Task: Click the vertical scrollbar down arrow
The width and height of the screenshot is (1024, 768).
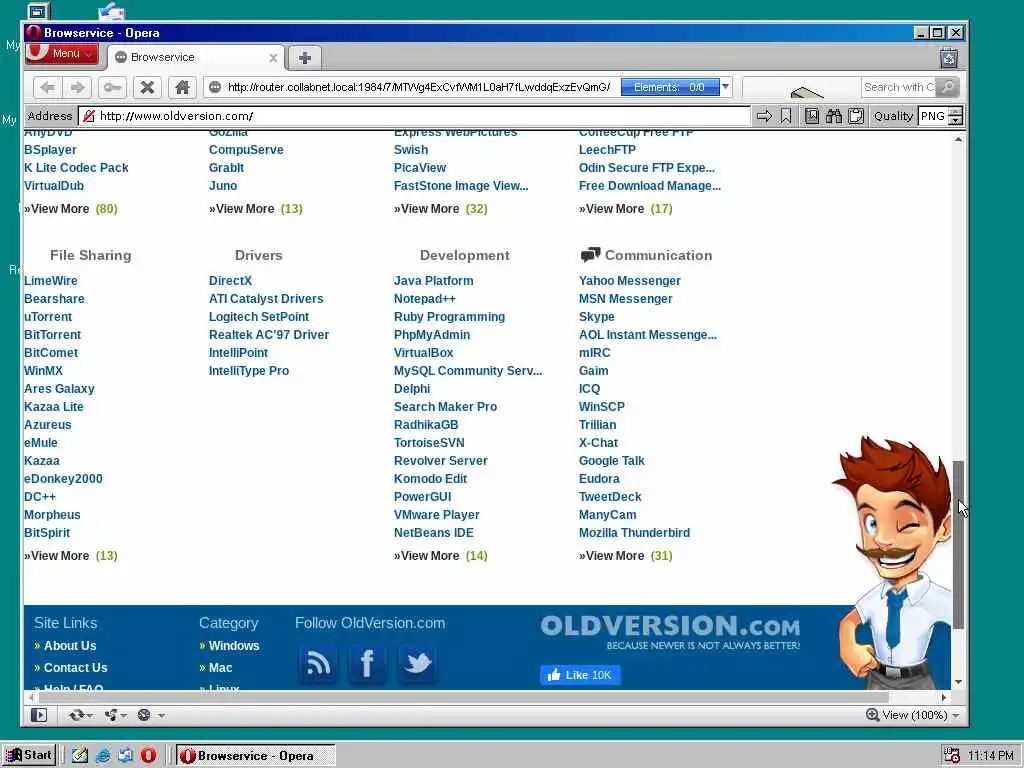Action: [x=958, y=682]
